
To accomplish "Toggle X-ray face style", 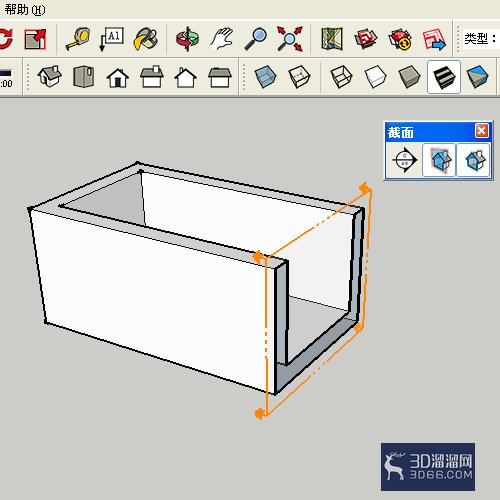I will coord(266,77).
